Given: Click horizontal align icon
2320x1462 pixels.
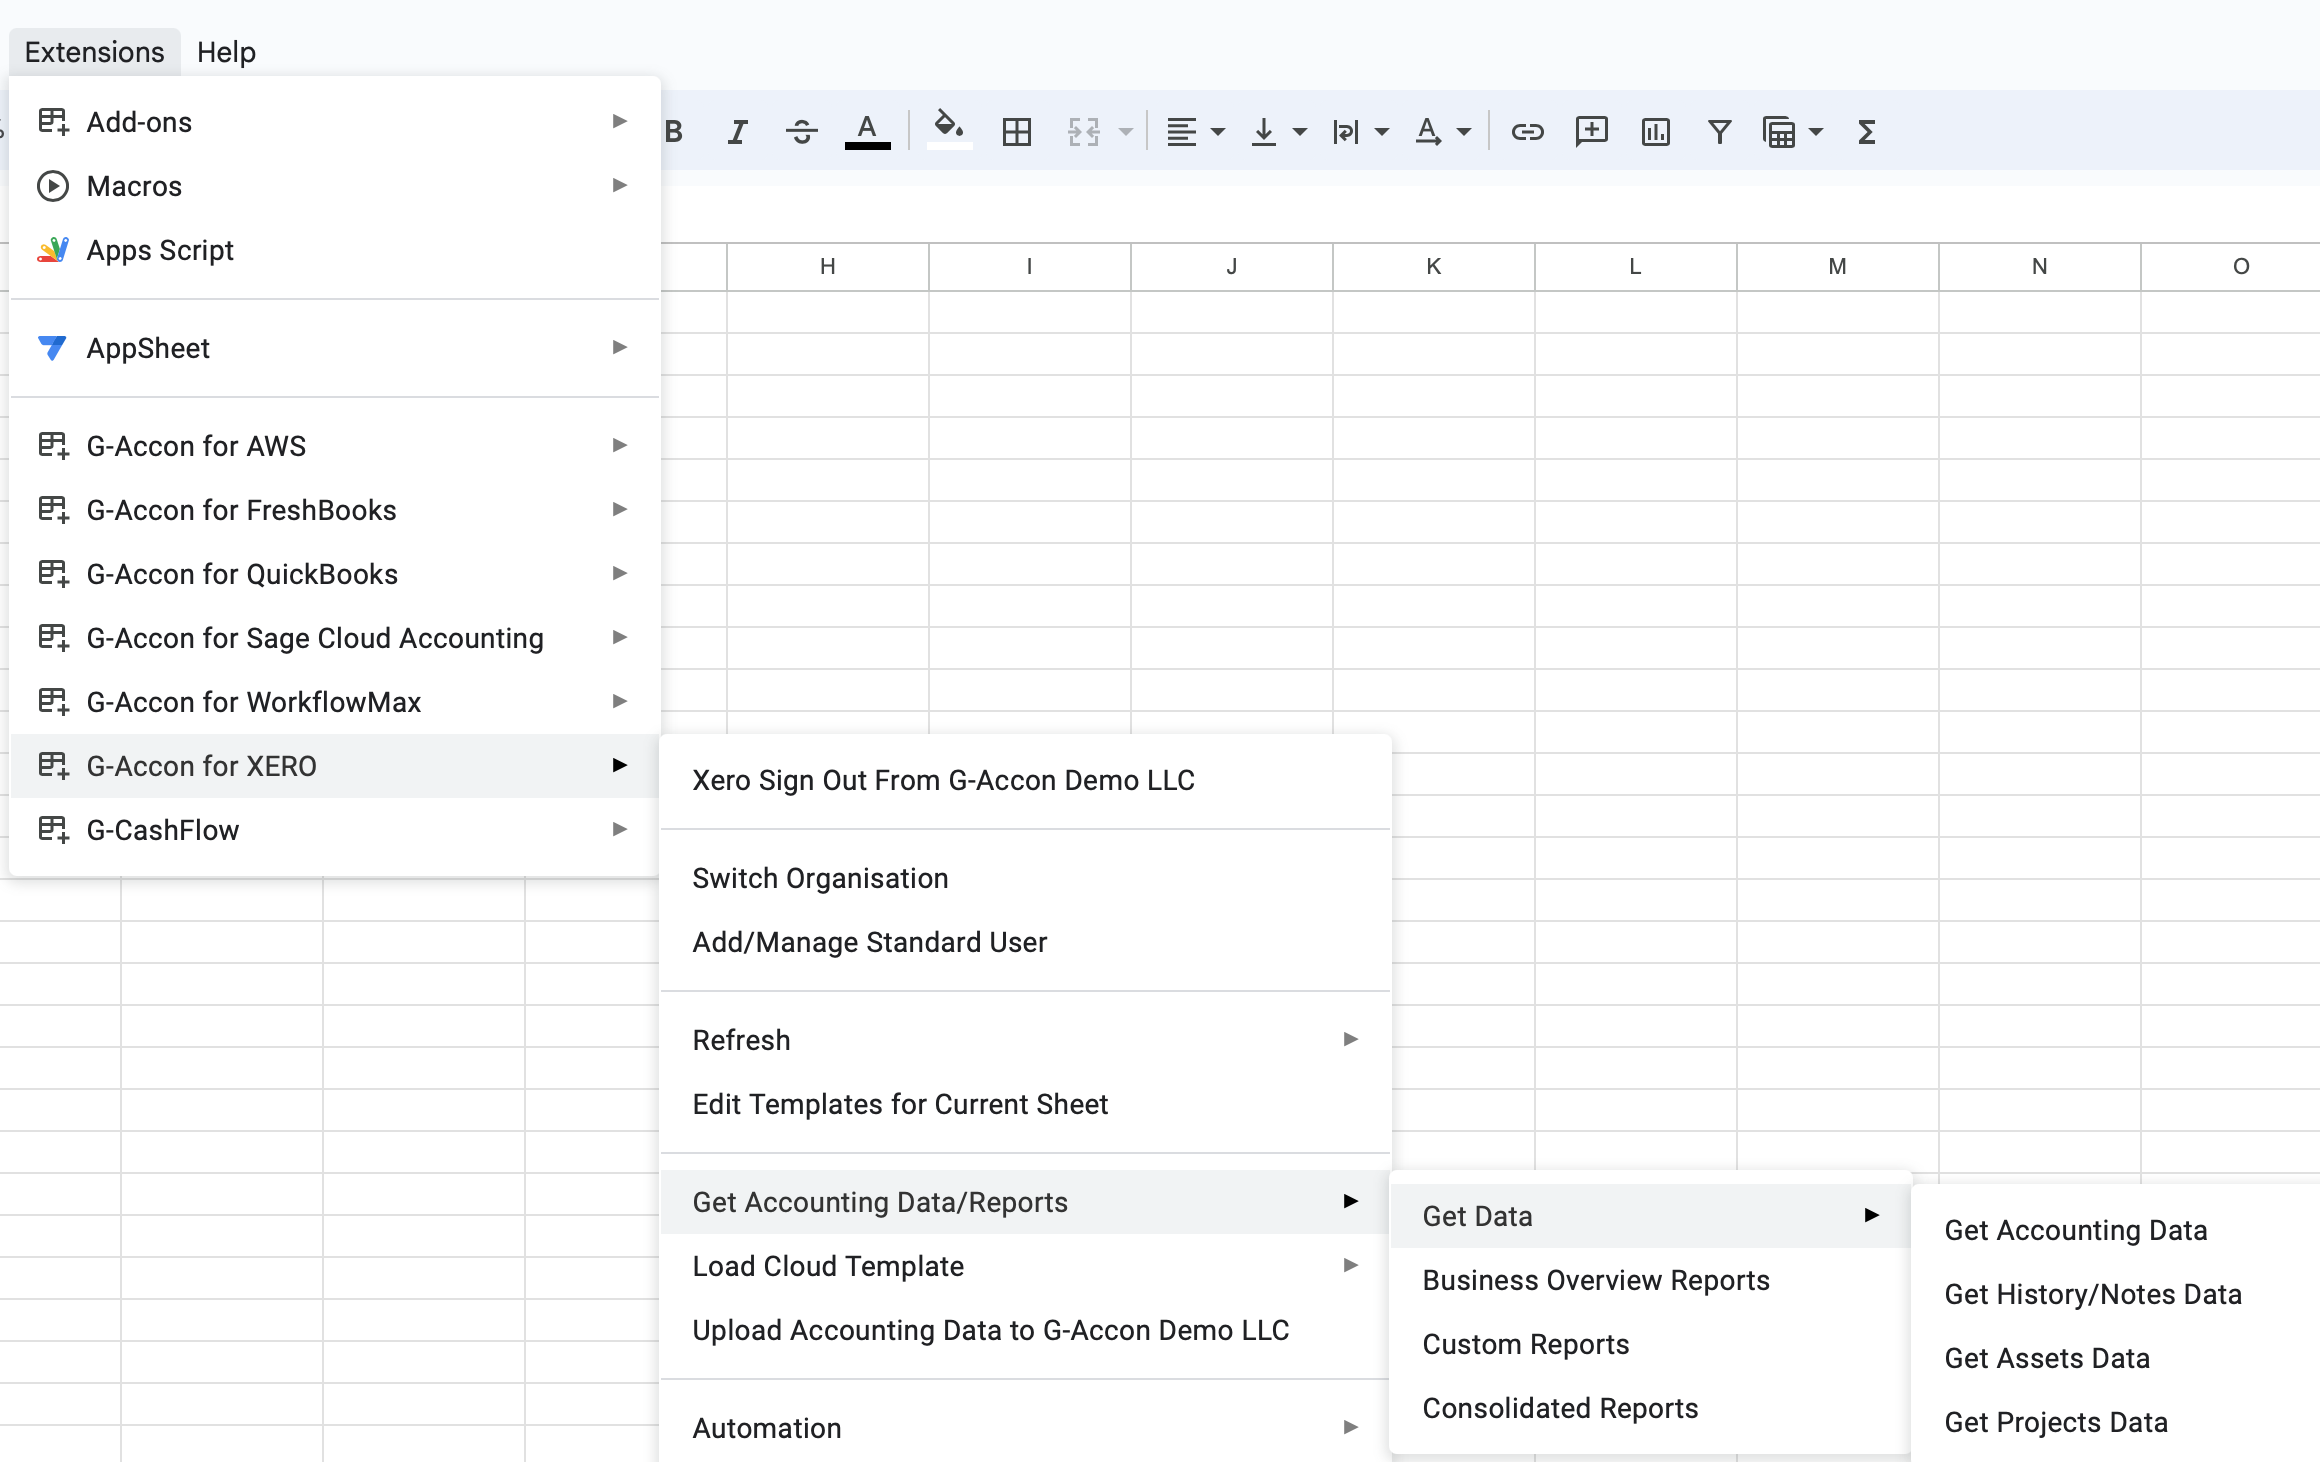Looking at the screenshot, I should 1182,132.
